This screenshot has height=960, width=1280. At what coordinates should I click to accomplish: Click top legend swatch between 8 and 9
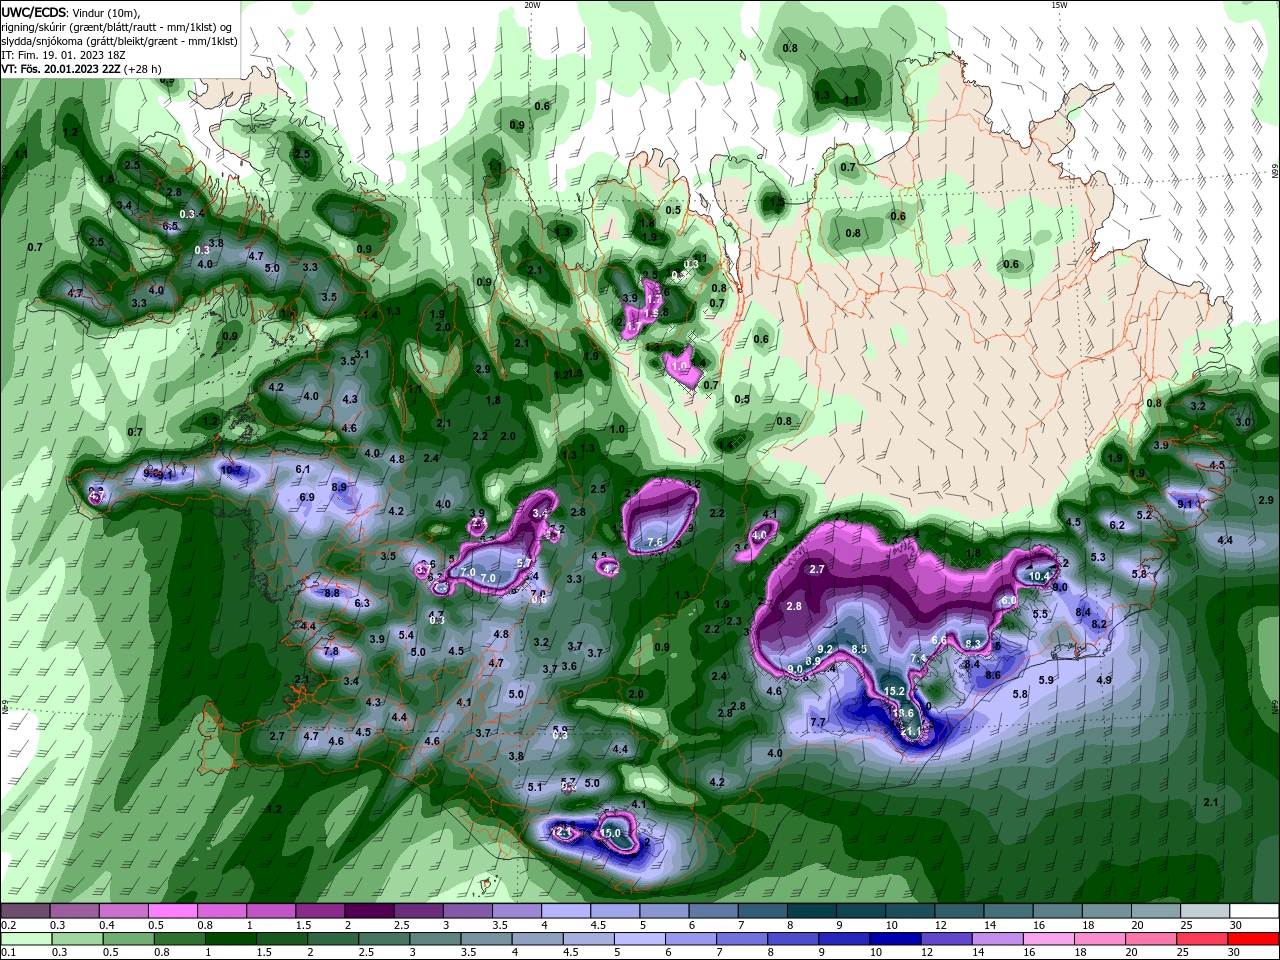click(x=812, y=911)
